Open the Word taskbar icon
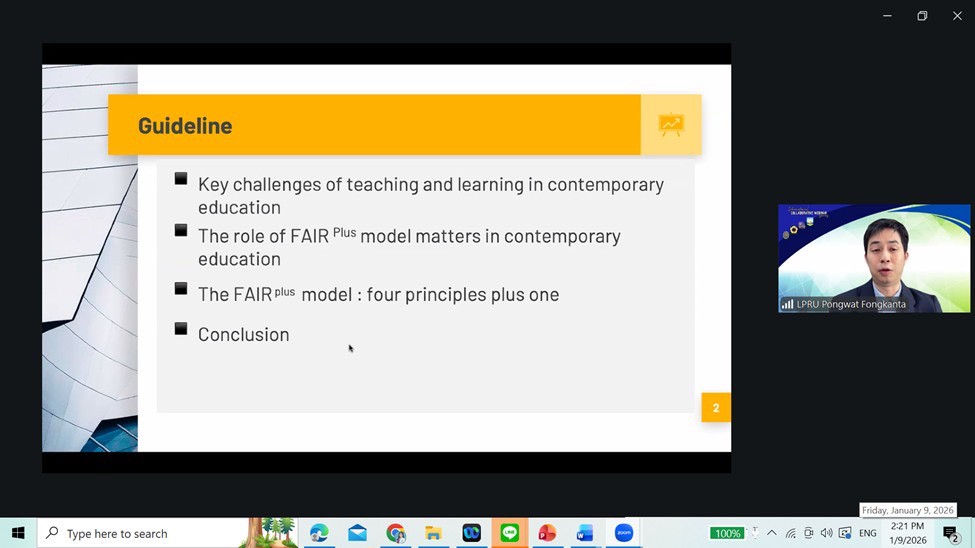This screenshot has height=548, width=975. pos(585,533)
